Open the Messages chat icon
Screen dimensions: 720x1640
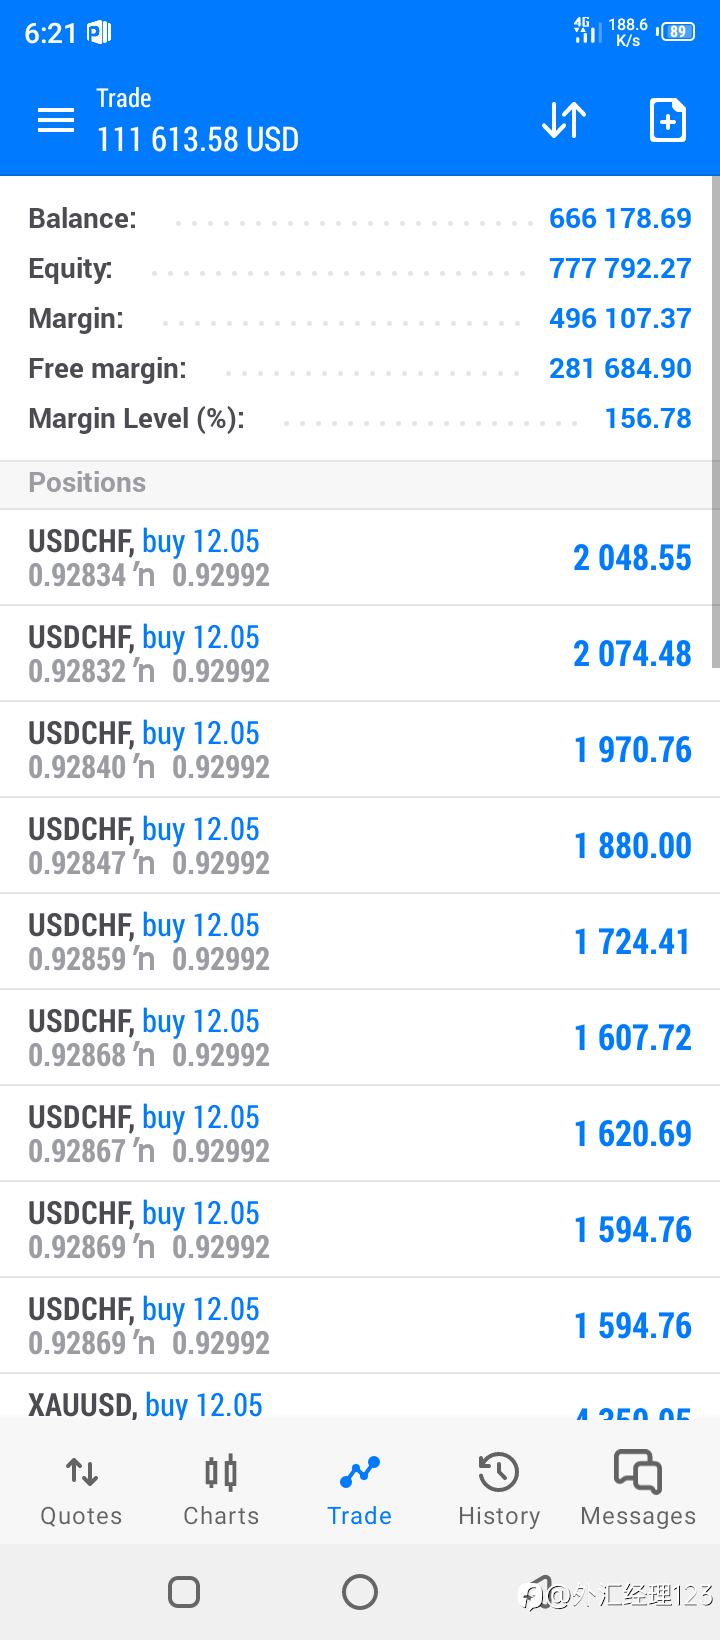638,1473
